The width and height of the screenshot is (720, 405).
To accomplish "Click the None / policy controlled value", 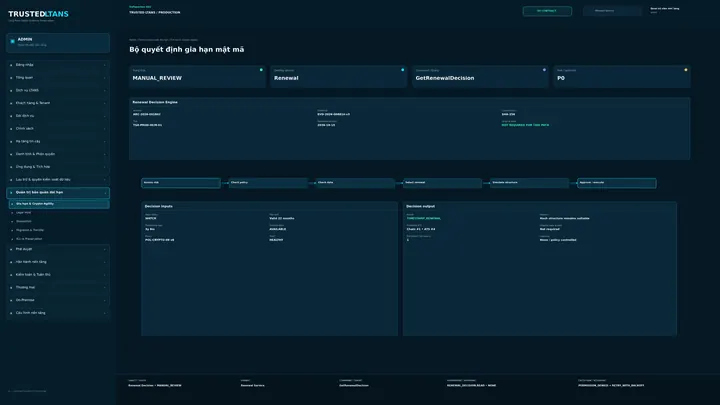I will (x=558, y=240).
